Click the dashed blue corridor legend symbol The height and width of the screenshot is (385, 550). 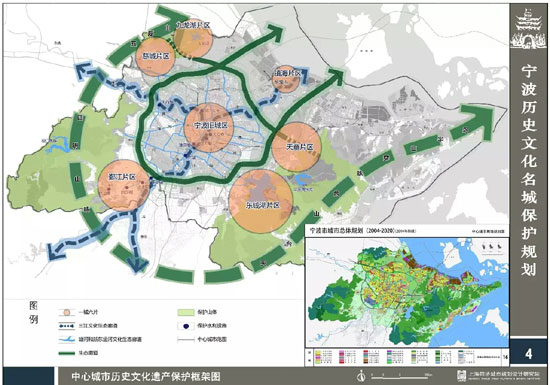(66, 326)
